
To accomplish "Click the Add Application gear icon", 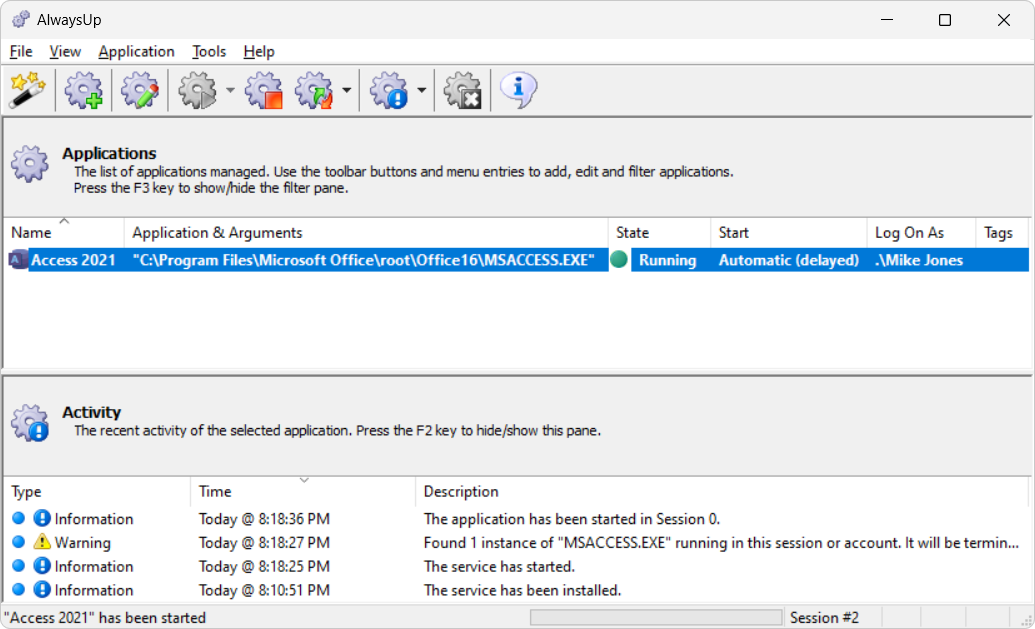I will click(83, 90).
